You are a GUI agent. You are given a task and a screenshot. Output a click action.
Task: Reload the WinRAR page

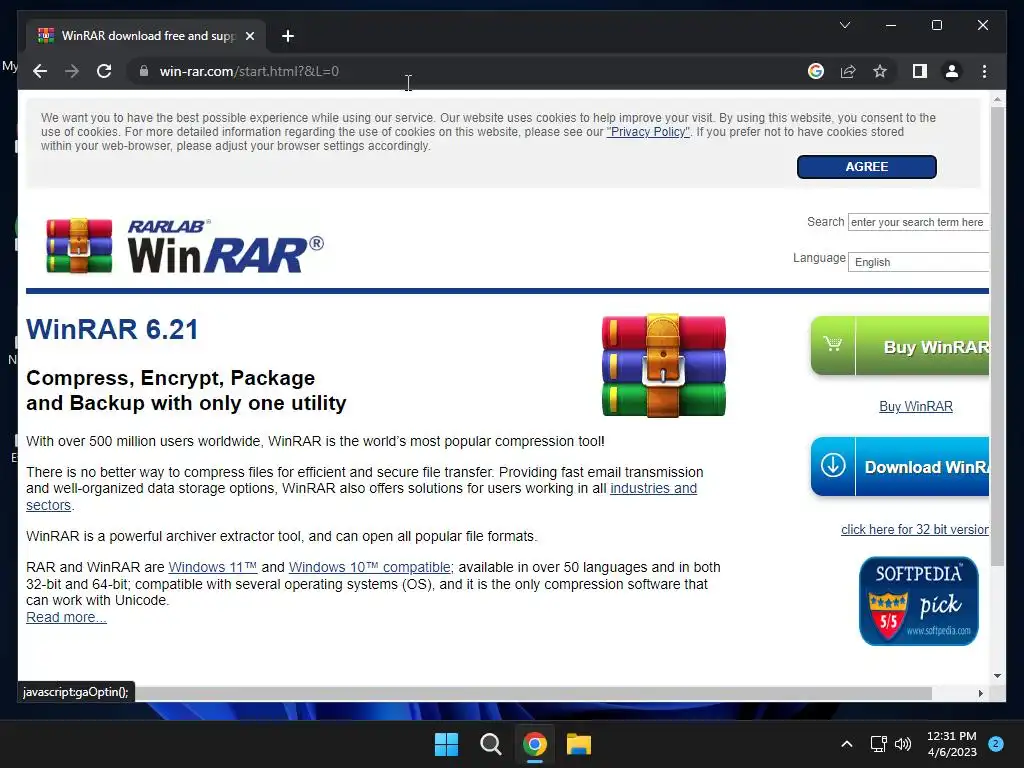pyautogui.click(x=104, y=71)
